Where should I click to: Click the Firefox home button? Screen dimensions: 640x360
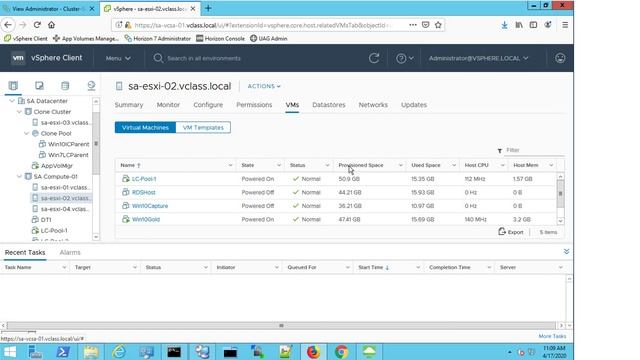pos(51,25)
